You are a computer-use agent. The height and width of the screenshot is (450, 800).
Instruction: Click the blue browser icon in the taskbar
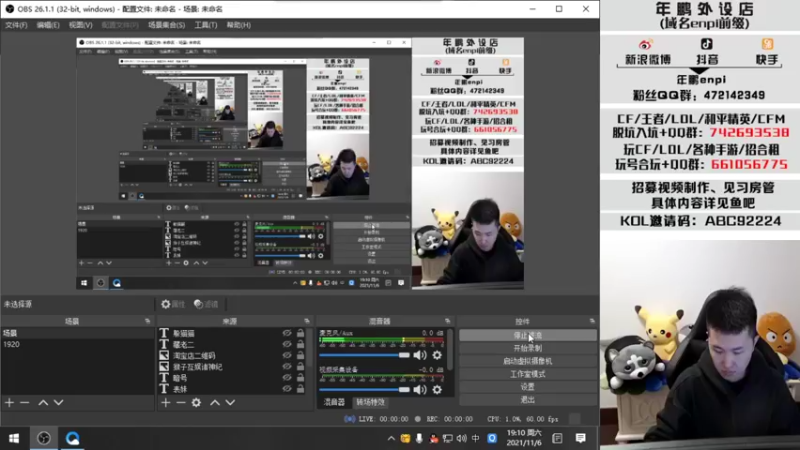tap(72, 438)
